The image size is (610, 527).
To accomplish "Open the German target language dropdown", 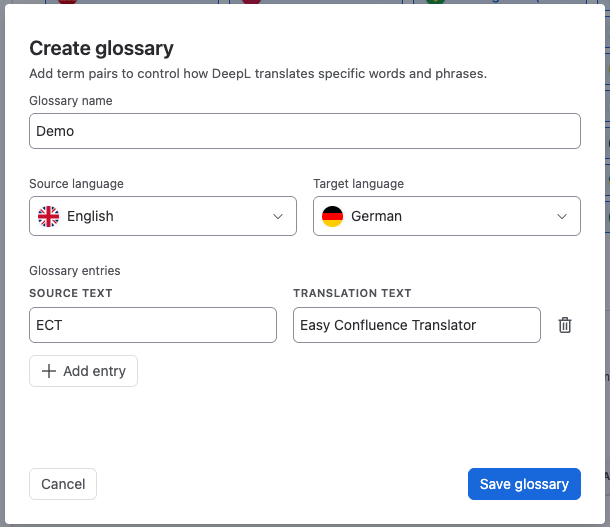I will (447, 216).
